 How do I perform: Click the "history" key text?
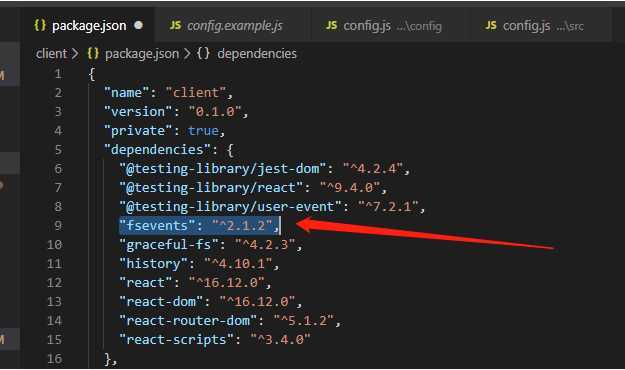point(153,264)
